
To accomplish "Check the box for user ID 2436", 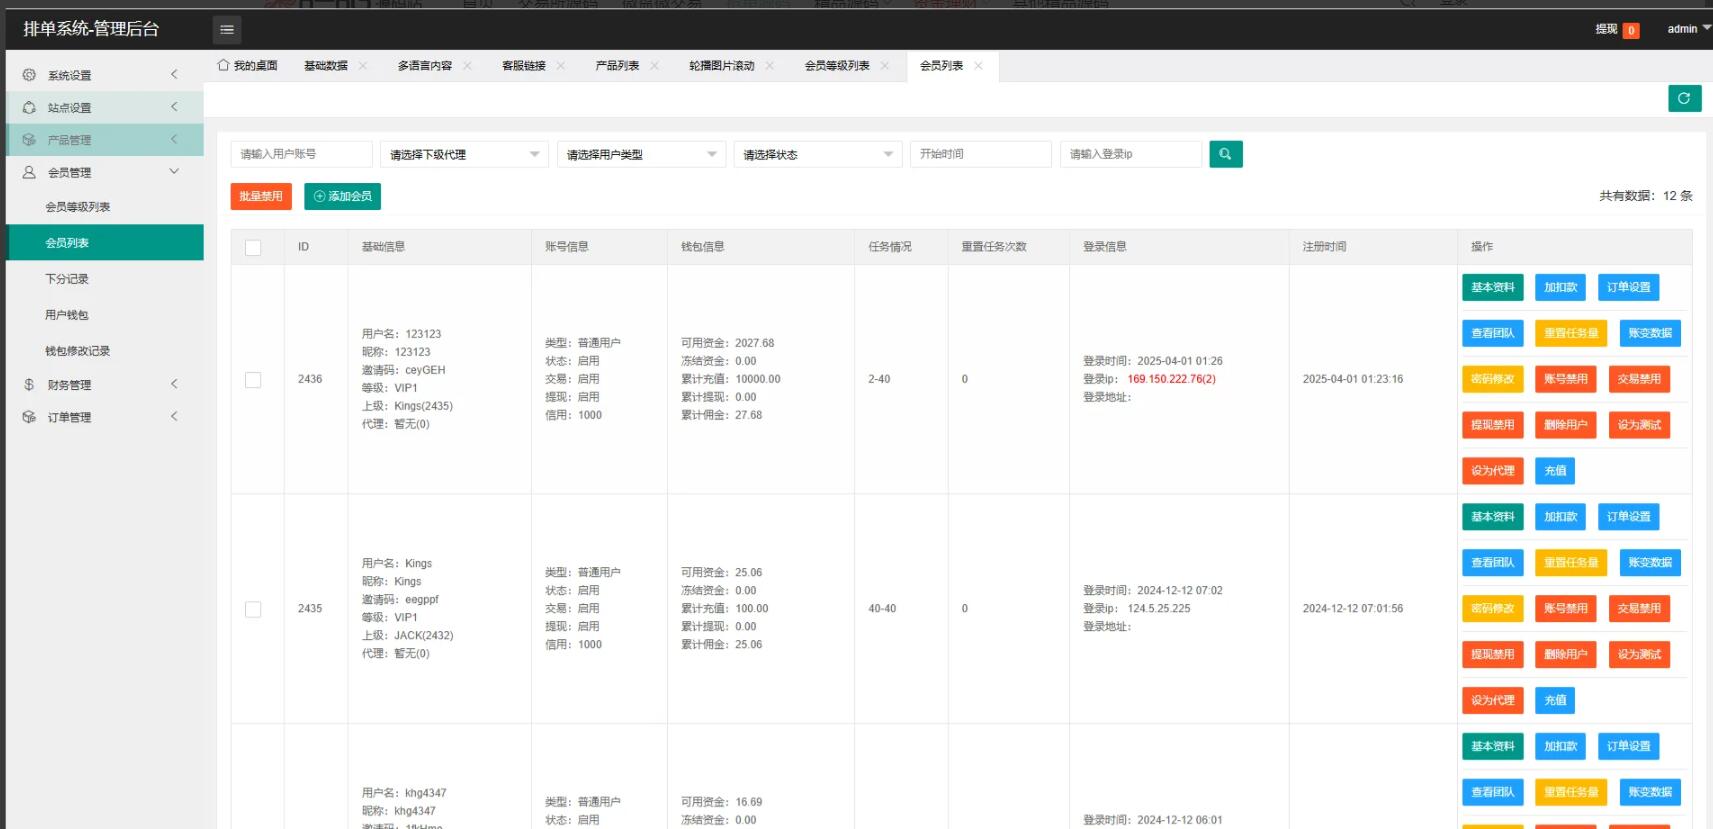I will (x=253, y=380).
